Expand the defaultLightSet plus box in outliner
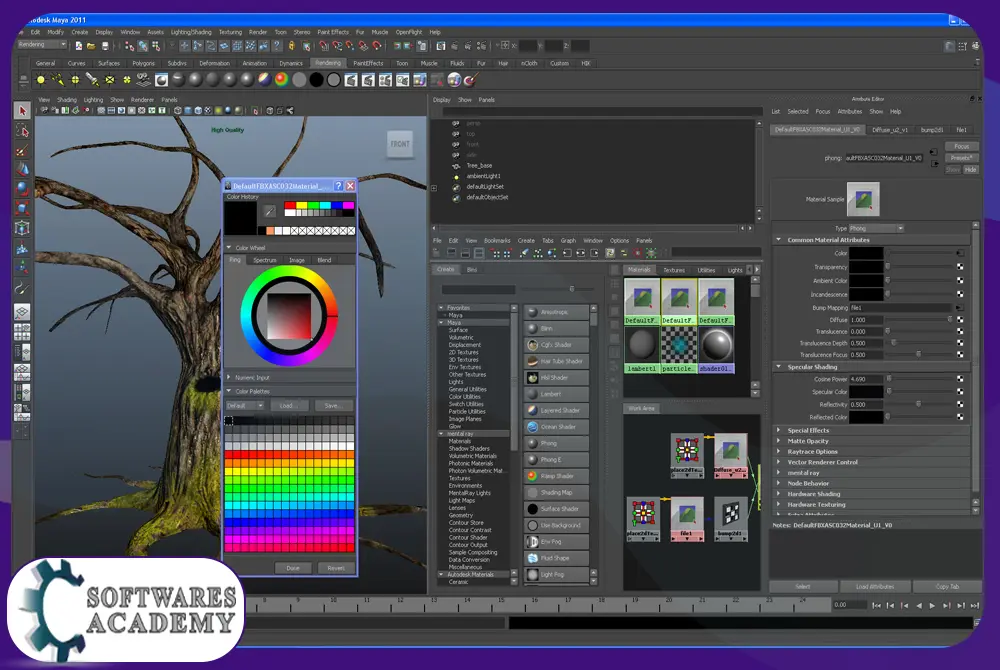1000x670 pixels. [x=434, y=188]
